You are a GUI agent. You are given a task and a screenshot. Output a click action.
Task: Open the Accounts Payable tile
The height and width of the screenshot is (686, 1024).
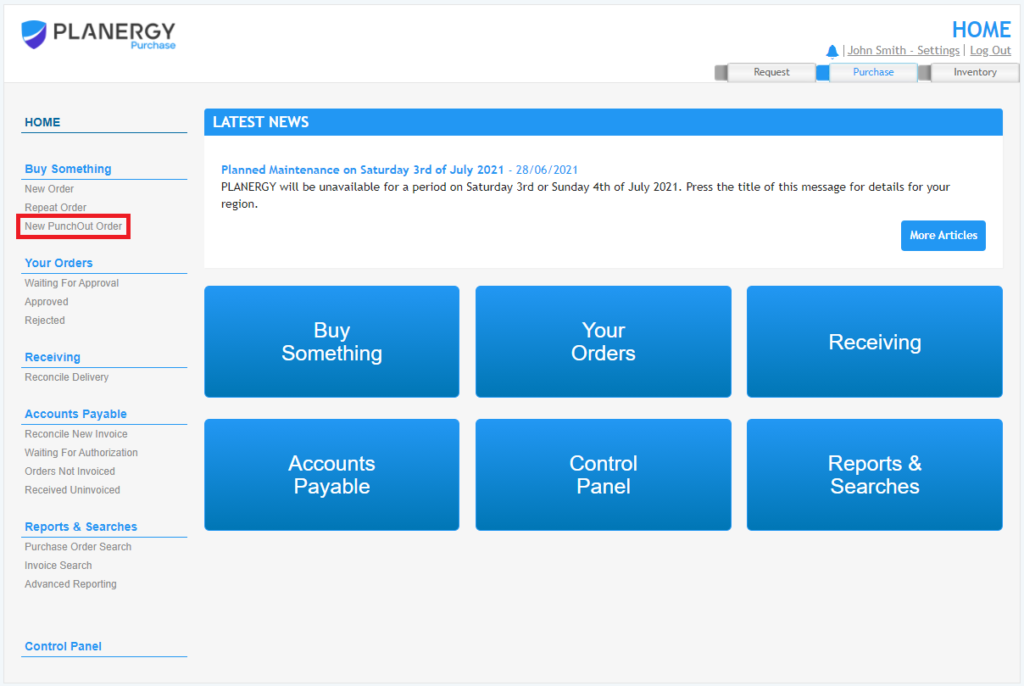click(331, 474)
